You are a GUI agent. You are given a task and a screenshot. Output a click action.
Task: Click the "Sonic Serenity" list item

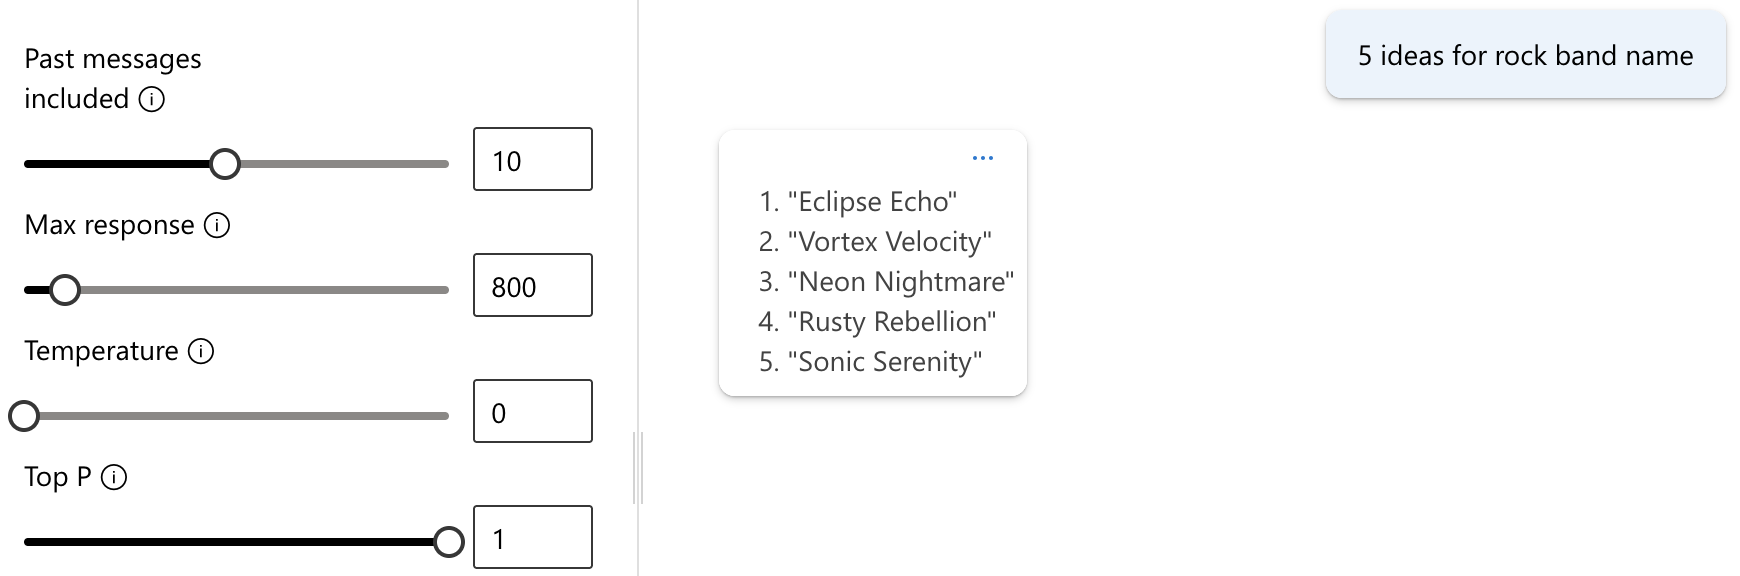[885, 362]
